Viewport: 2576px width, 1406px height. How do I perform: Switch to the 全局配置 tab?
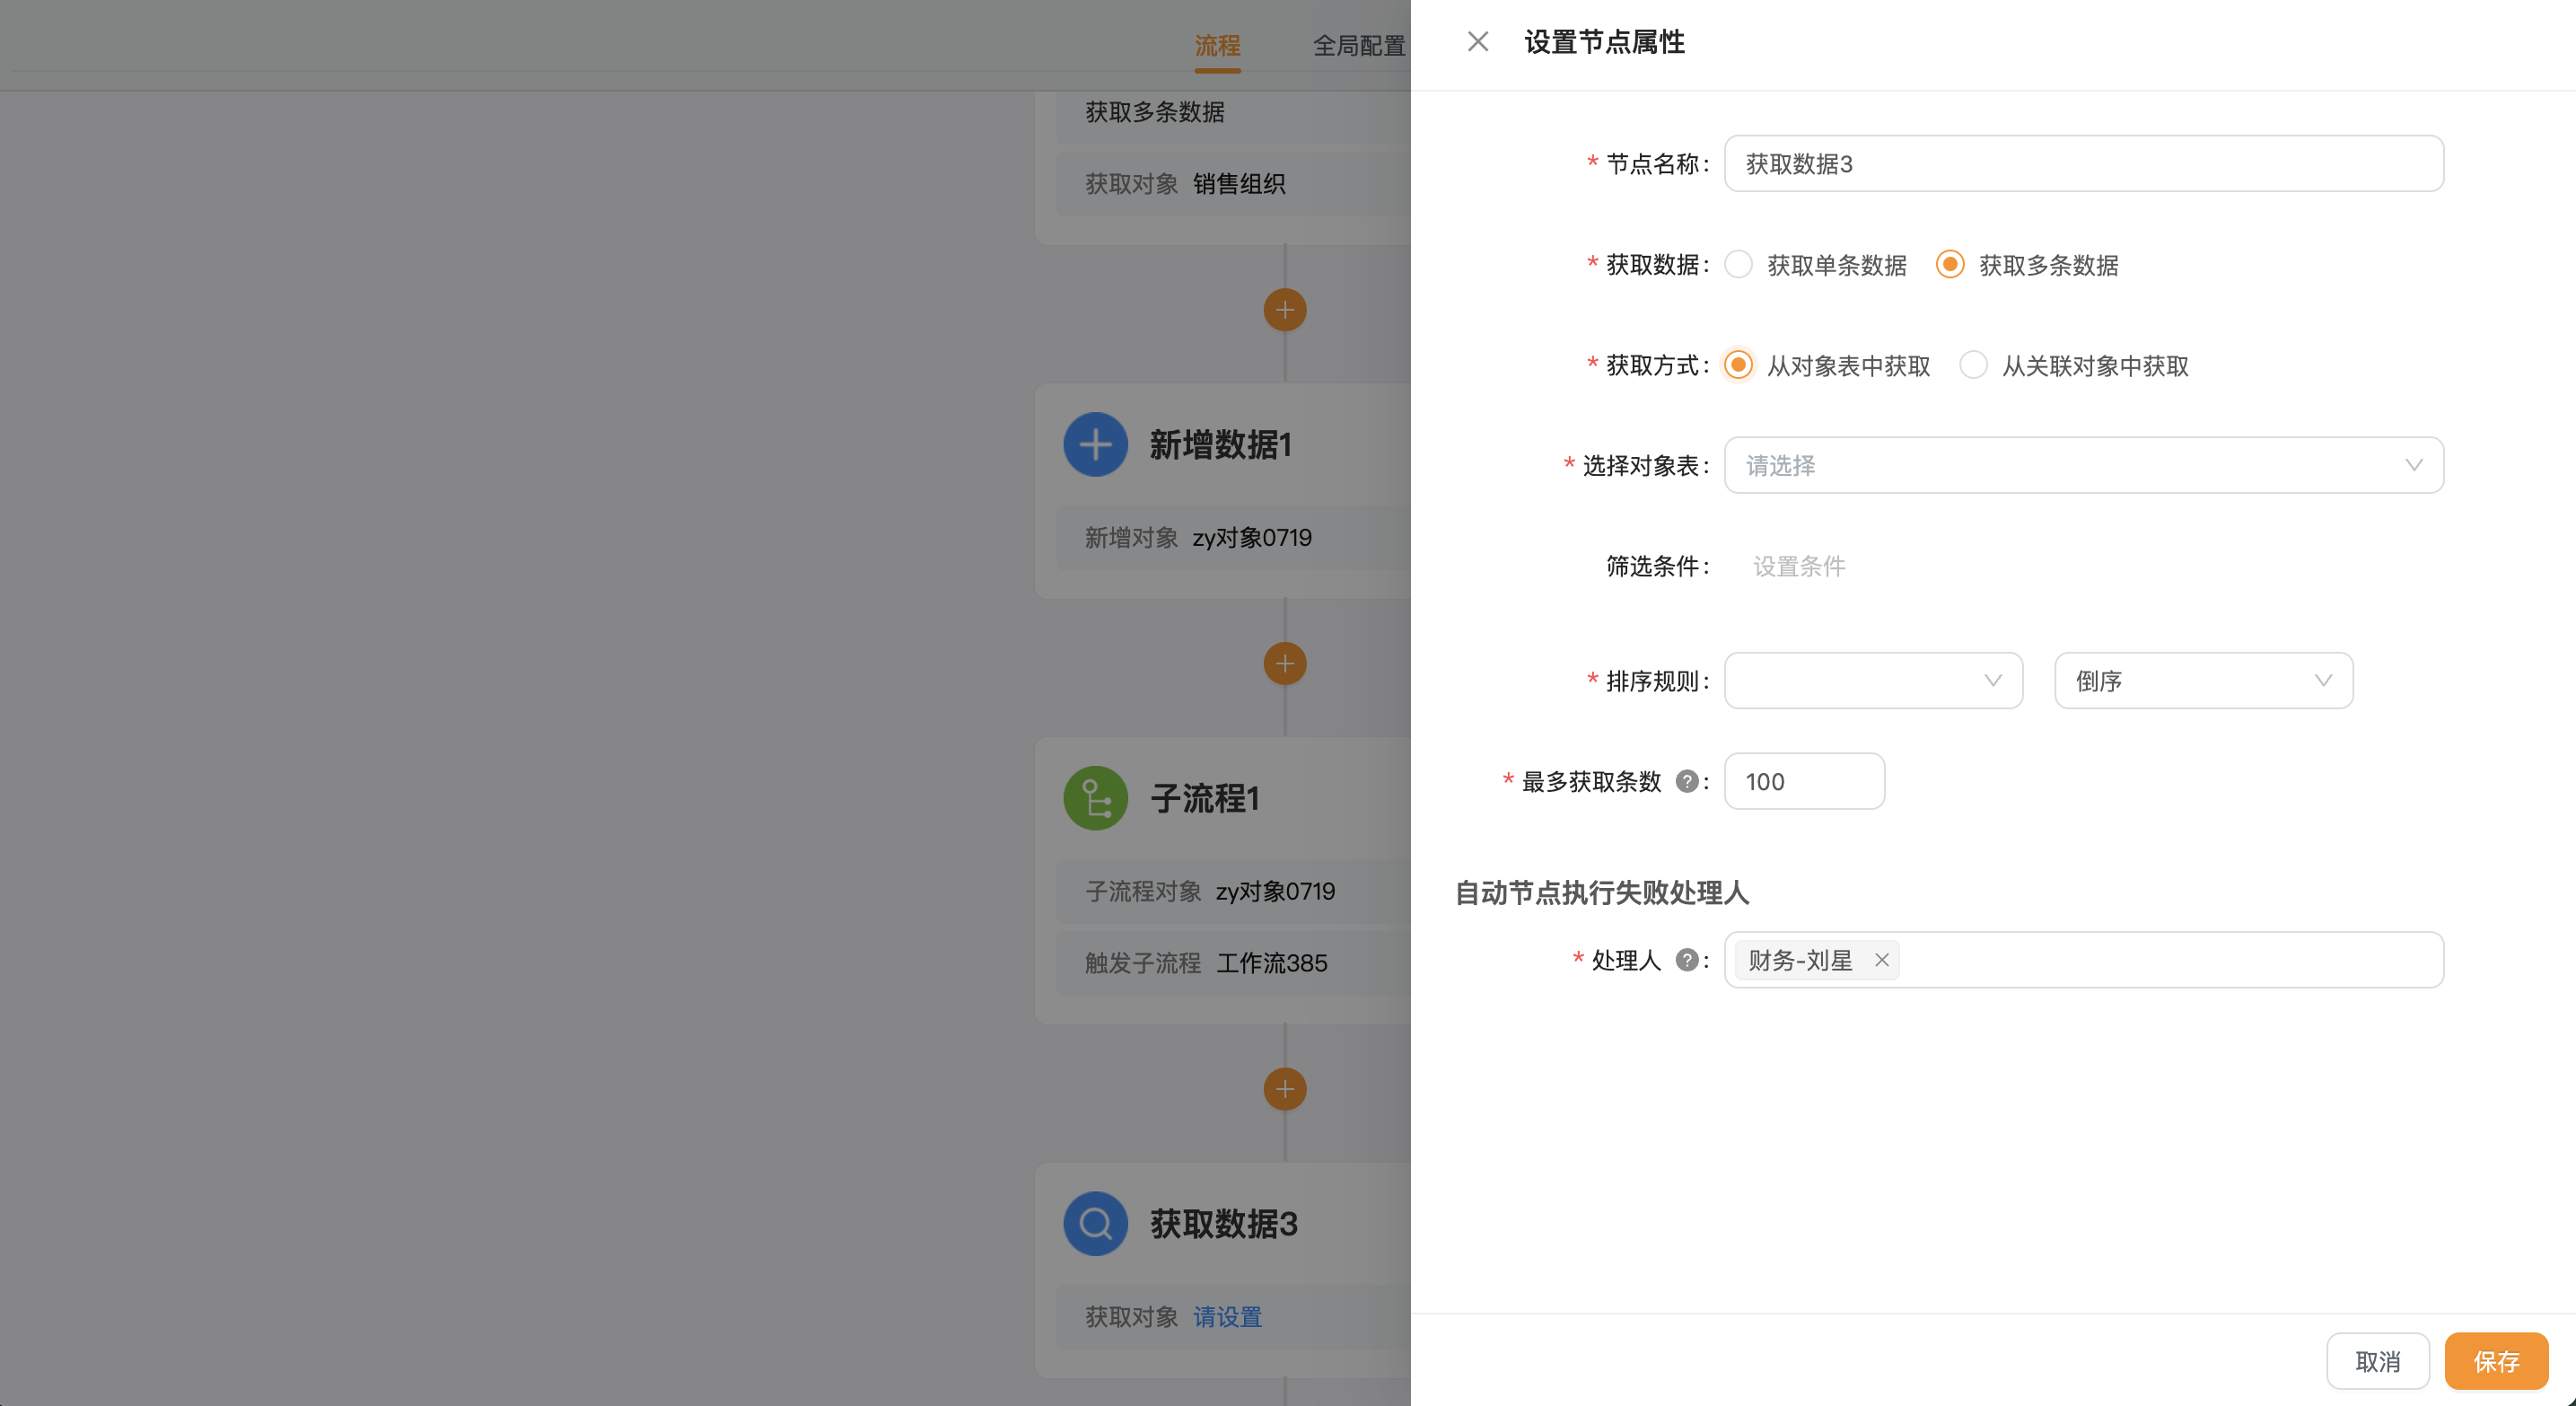tap(1358, 46)
